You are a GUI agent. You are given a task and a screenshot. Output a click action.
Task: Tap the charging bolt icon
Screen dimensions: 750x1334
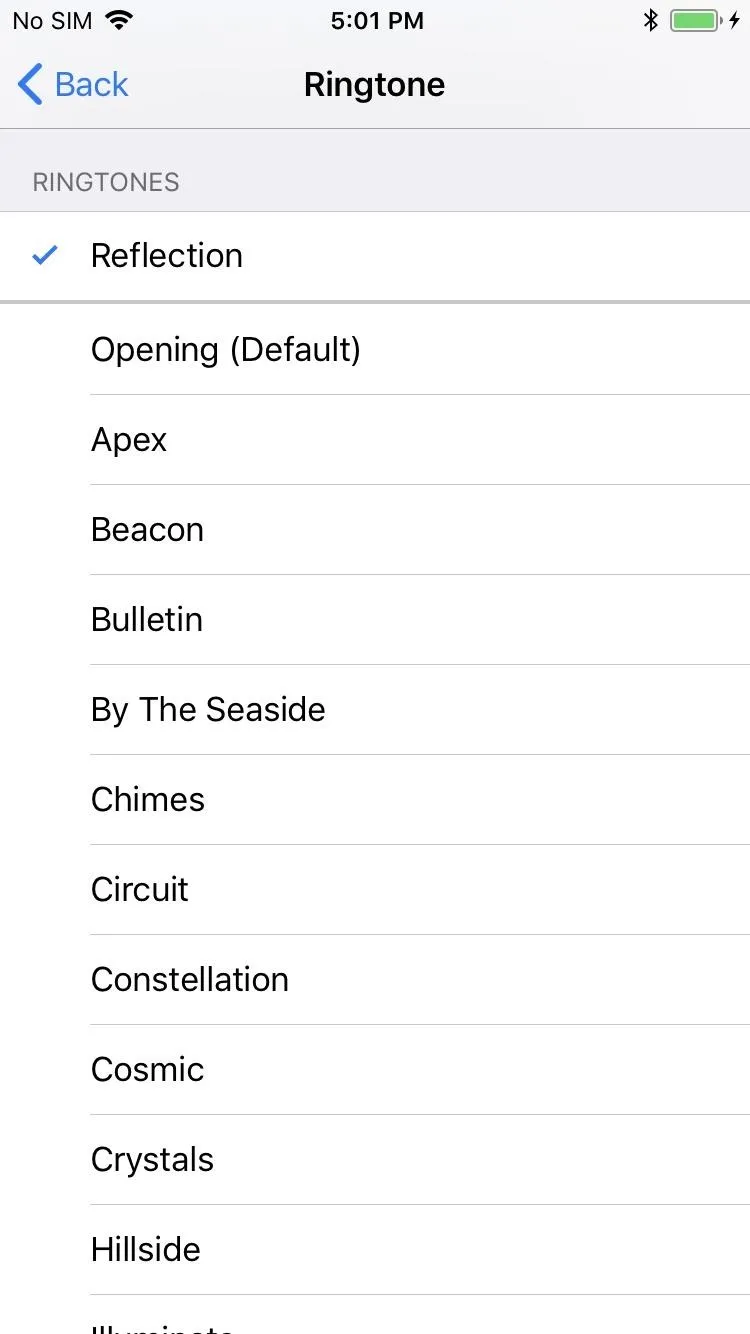735,20
